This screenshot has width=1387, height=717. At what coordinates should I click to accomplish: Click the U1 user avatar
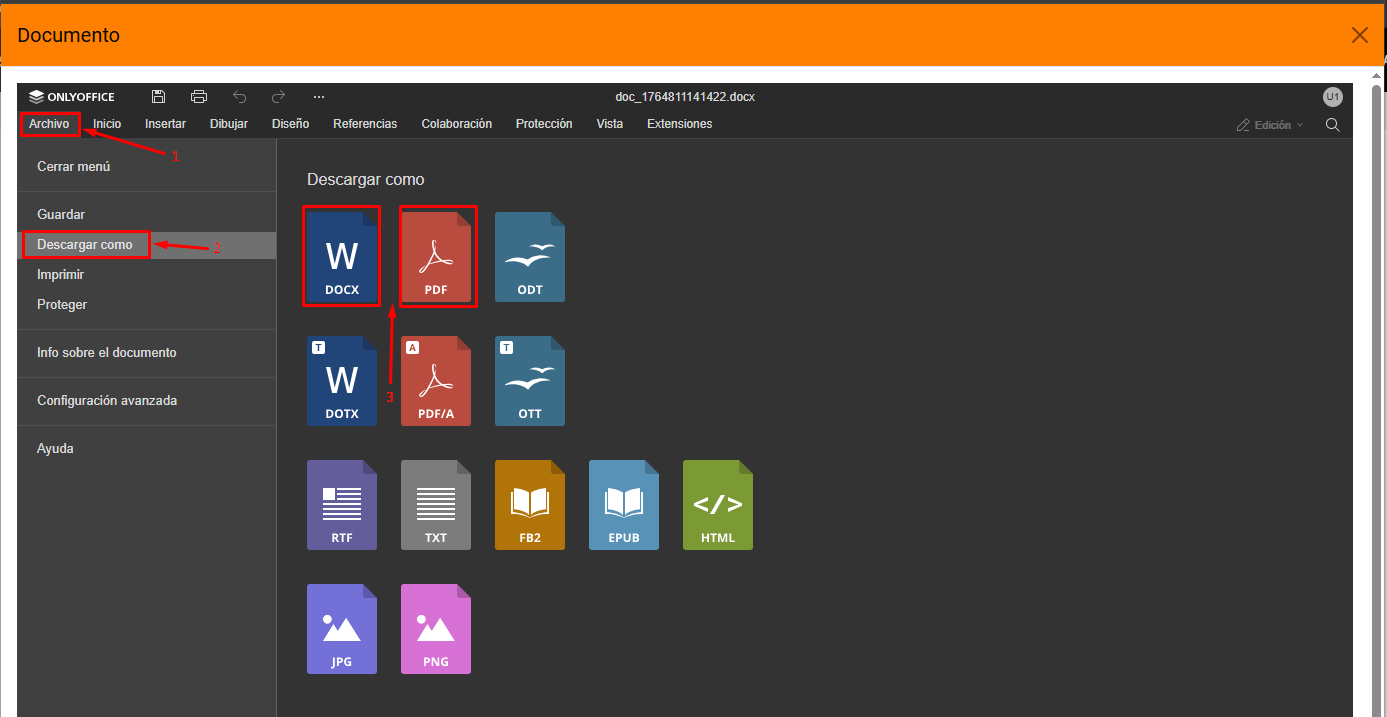[1332, 97]
